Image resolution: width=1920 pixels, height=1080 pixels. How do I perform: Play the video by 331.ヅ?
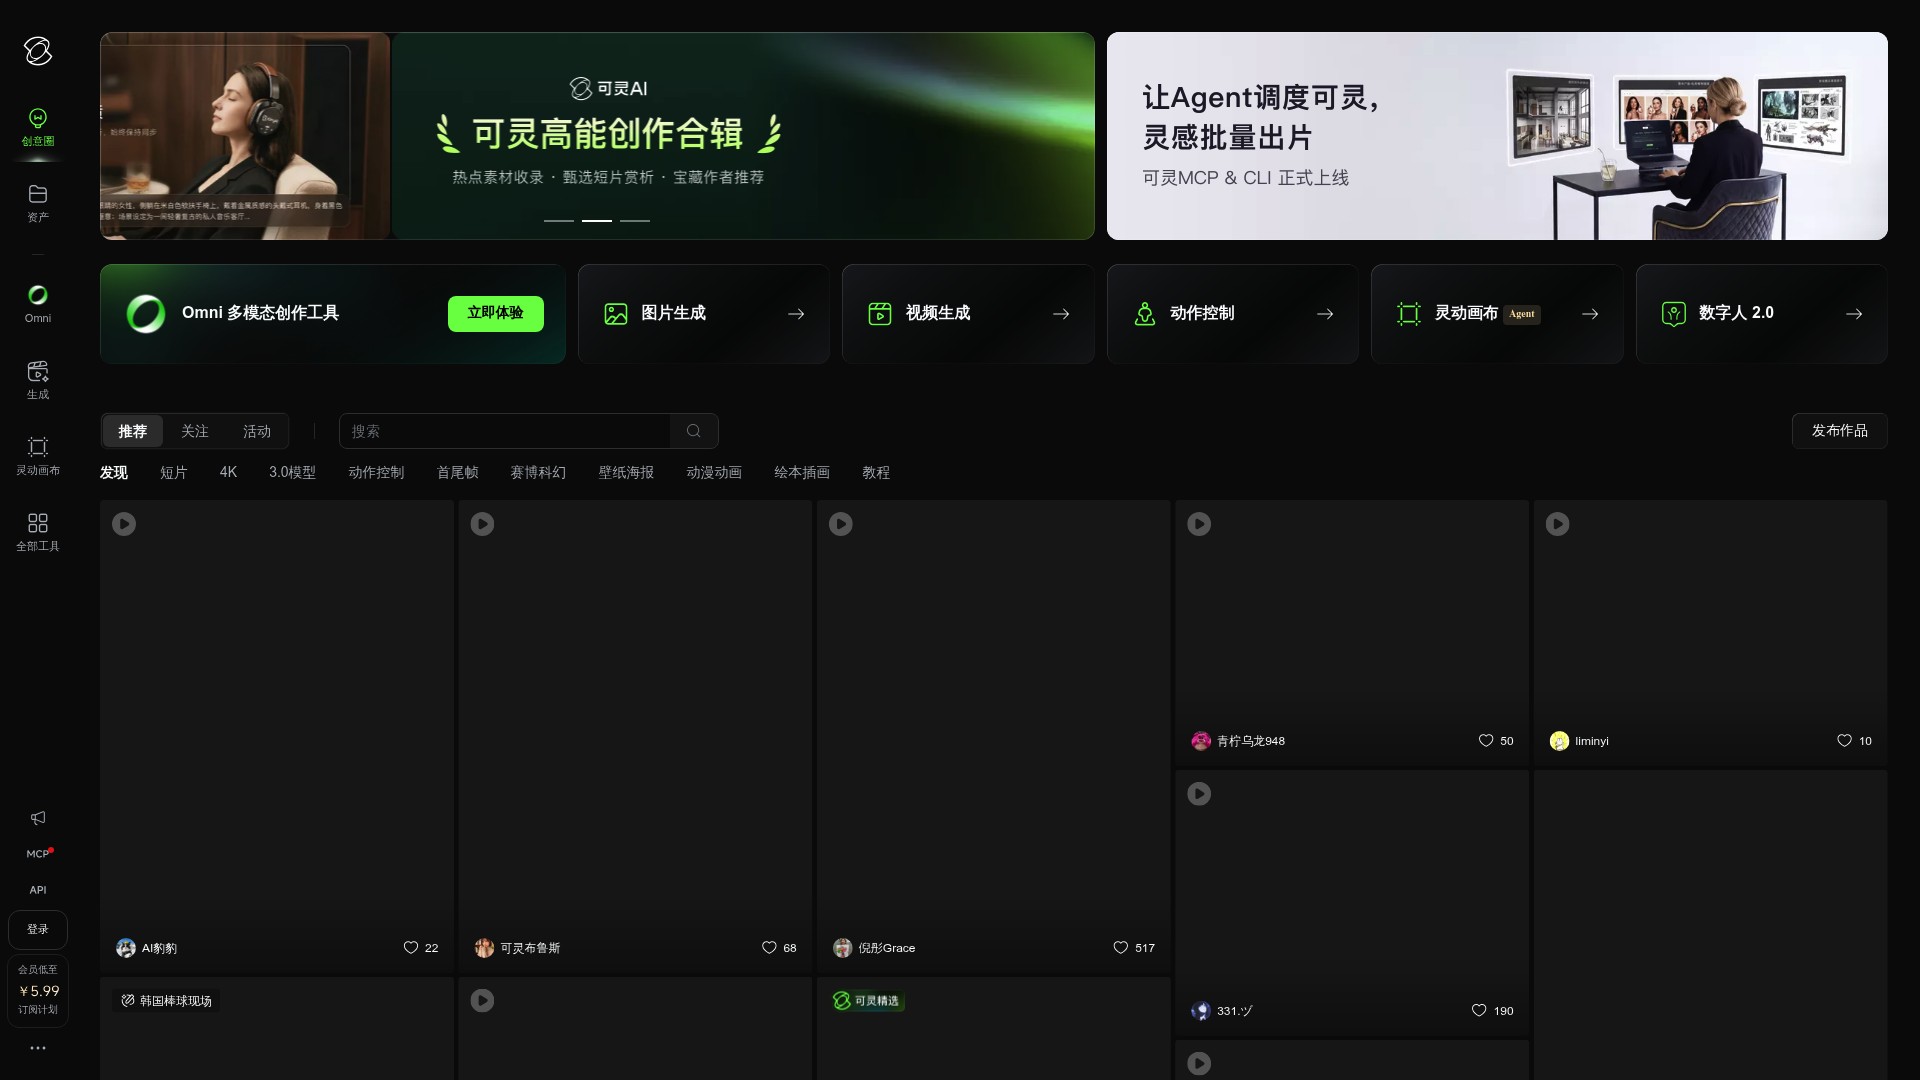point(1199,794)
